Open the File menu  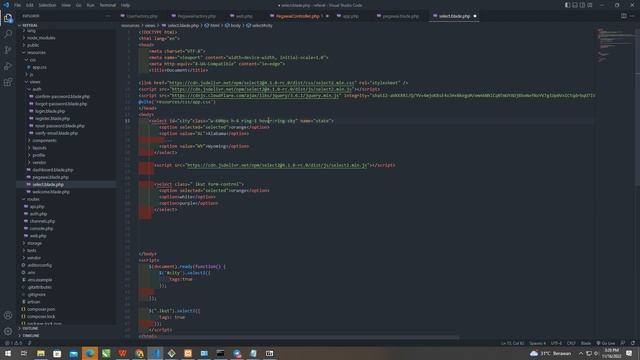coord(18,5)
